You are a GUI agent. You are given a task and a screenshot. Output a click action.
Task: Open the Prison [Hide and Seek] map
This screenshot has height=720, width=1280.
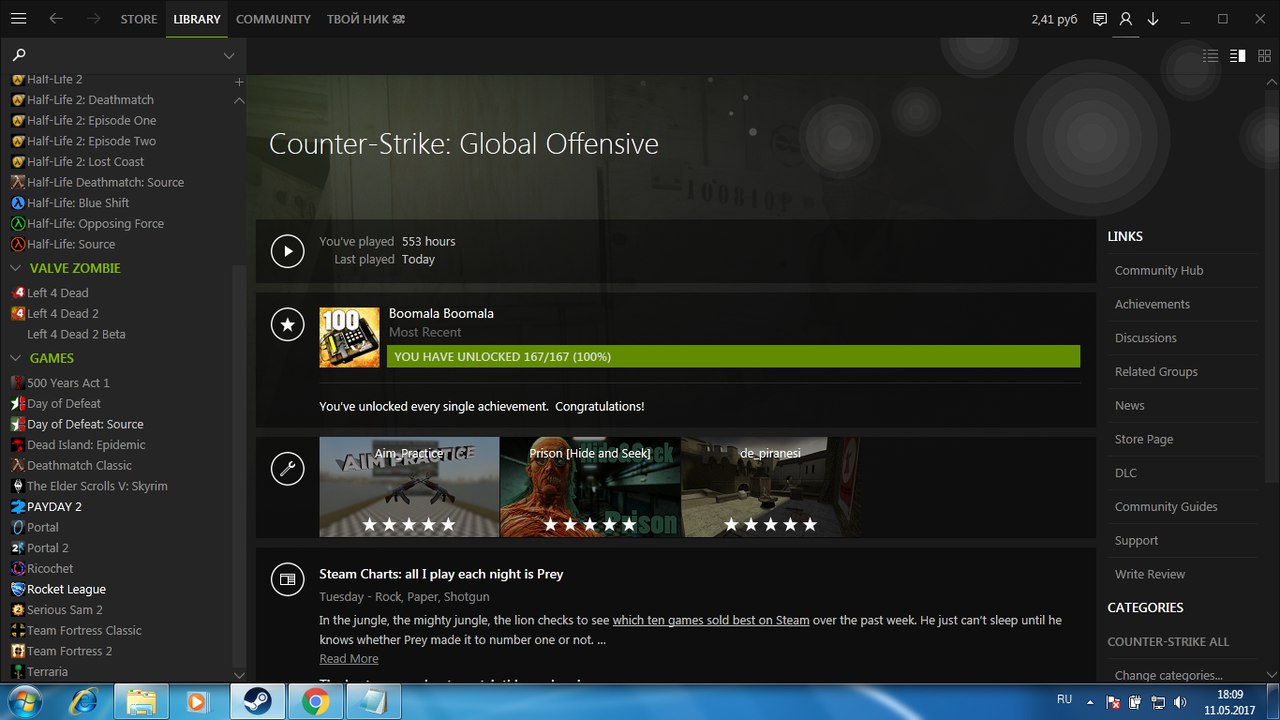590,487
